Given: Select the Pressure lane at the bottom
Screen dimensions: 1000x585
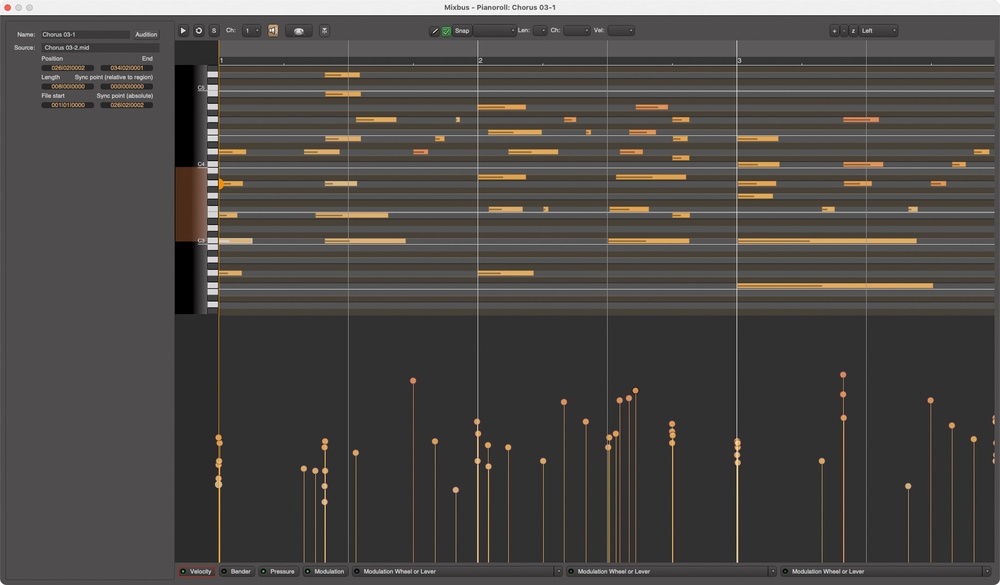Looking at the screenshot, I should (263, 571).
